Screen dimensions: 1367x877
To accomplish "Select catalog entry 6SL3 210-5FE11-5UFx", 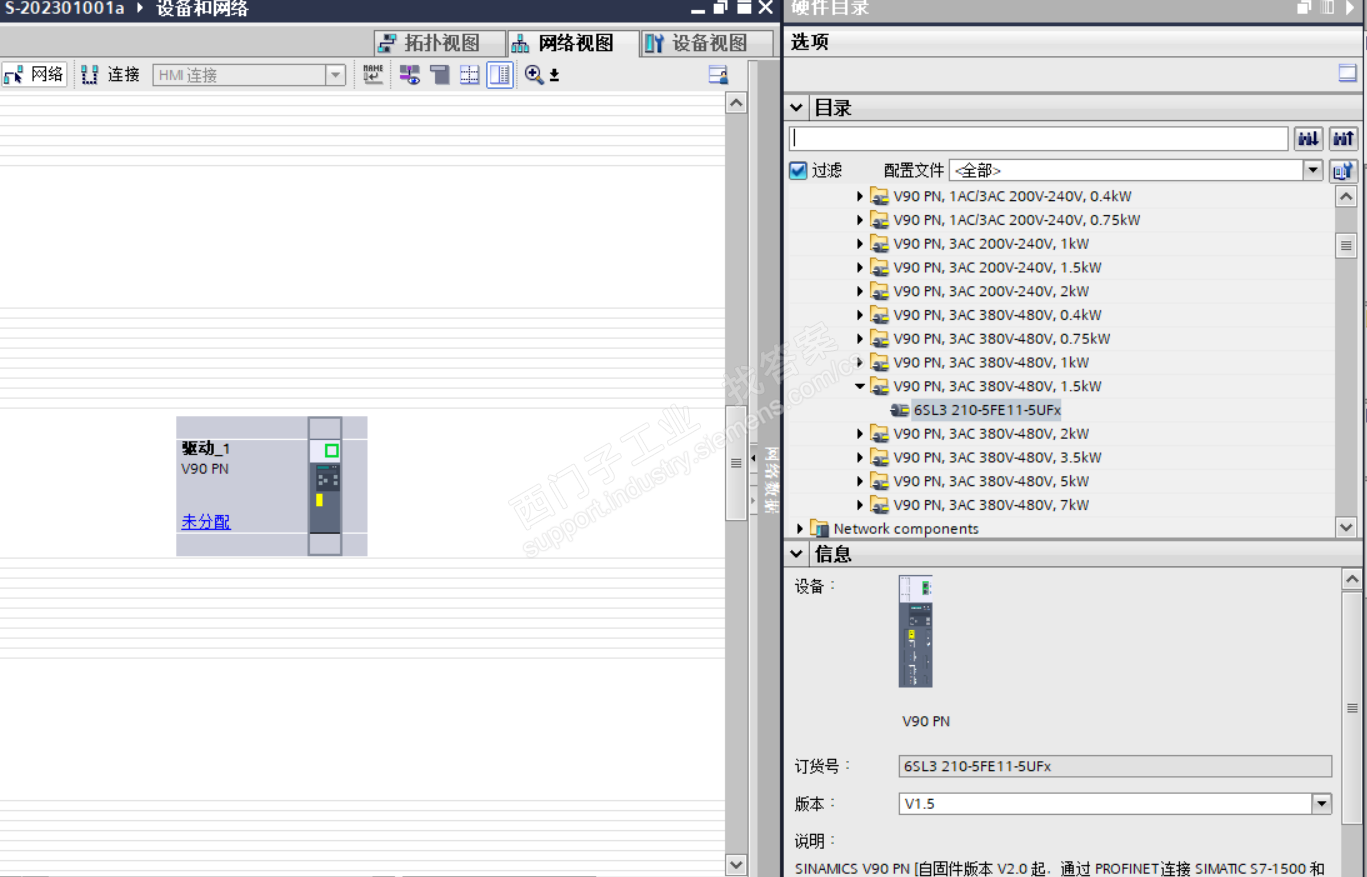I will (987, 410).
